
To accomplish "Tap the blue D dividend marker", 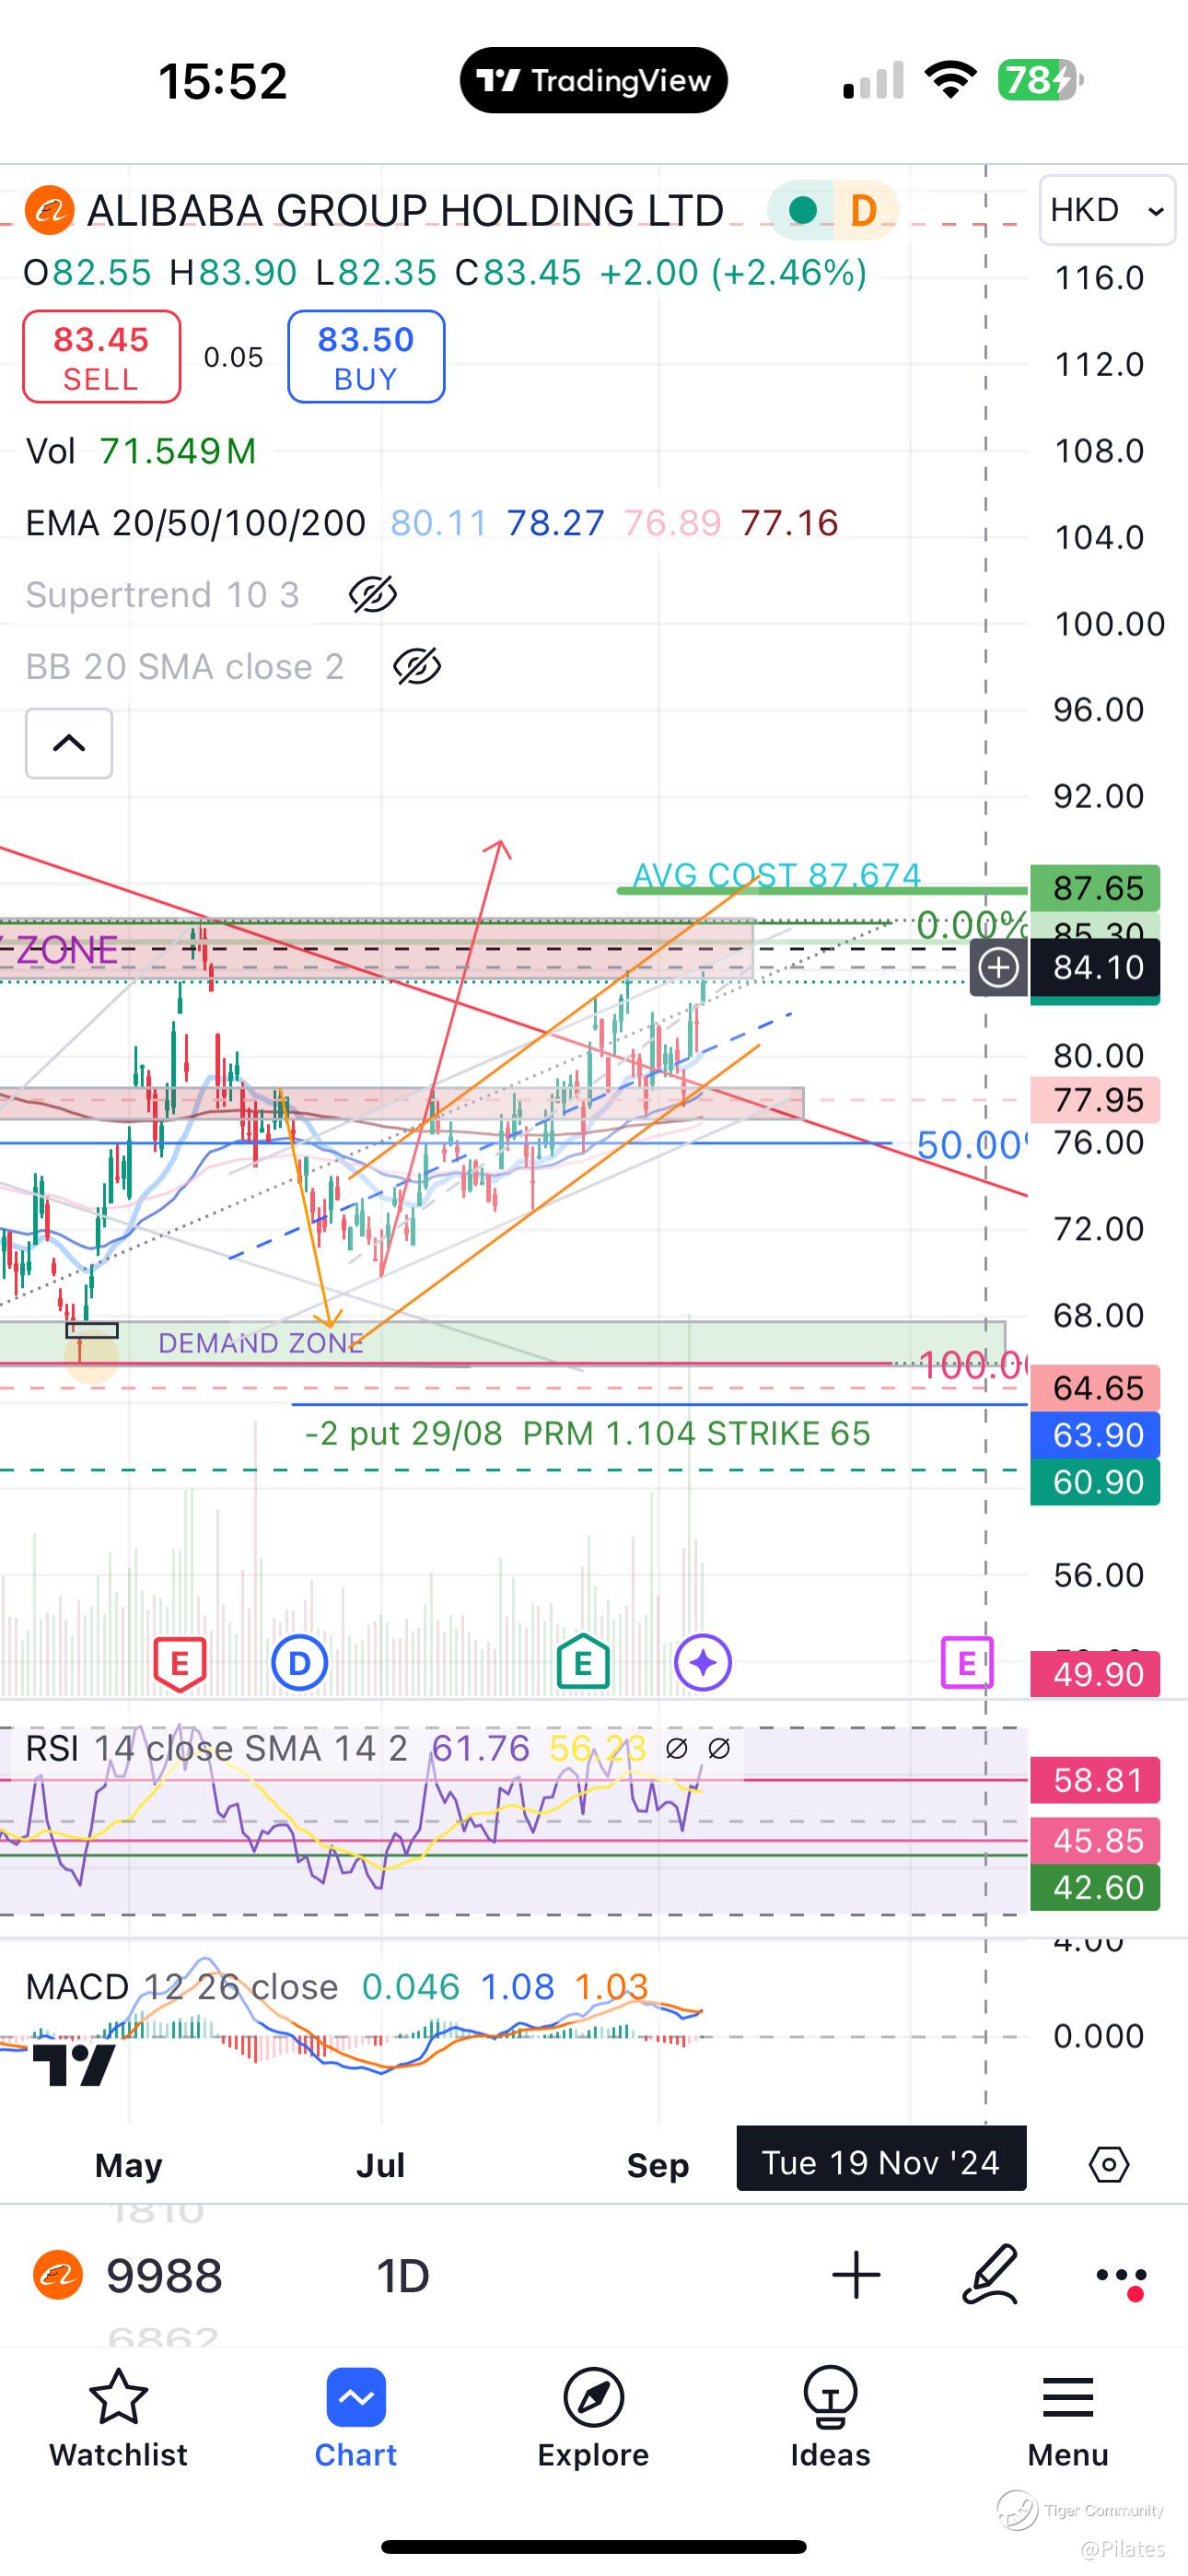I will coord(299,1664).
